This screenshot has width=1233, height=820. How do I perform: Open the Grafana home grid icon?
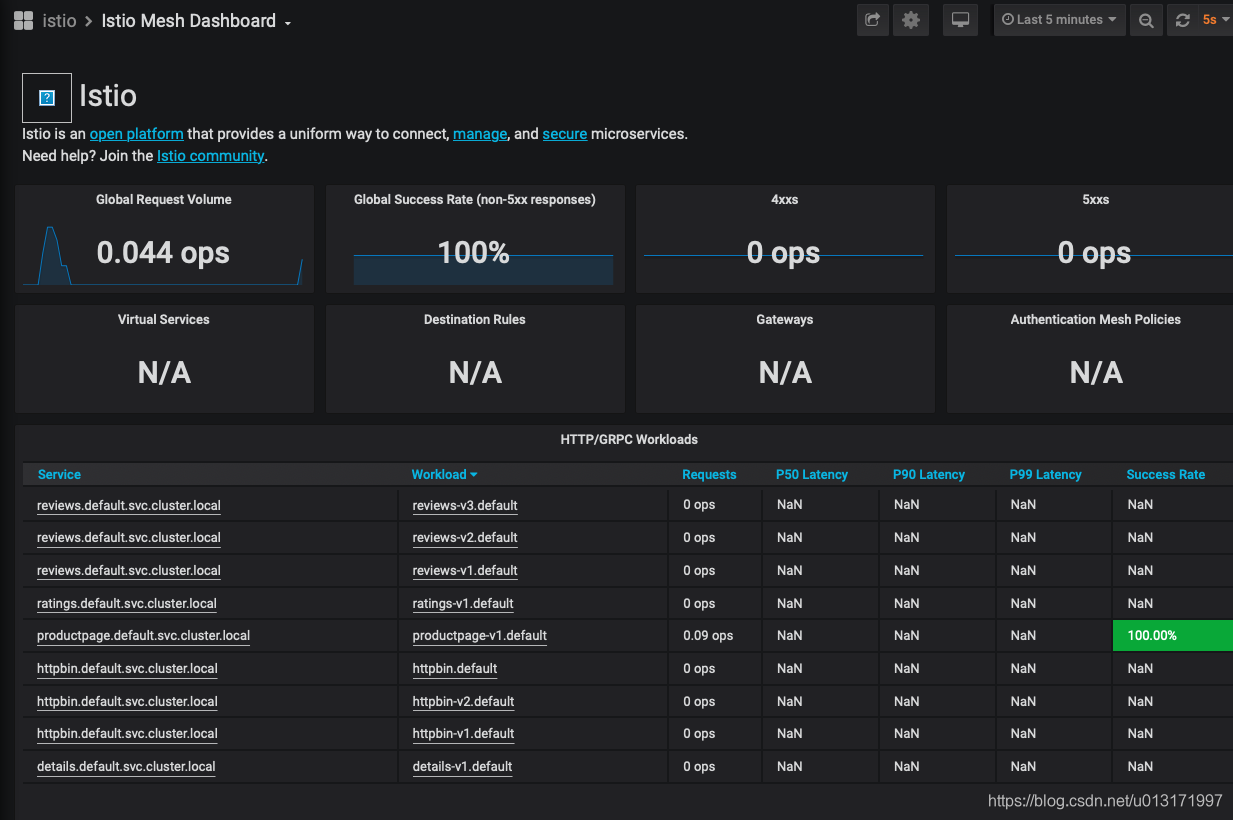[x=23, y=20]
